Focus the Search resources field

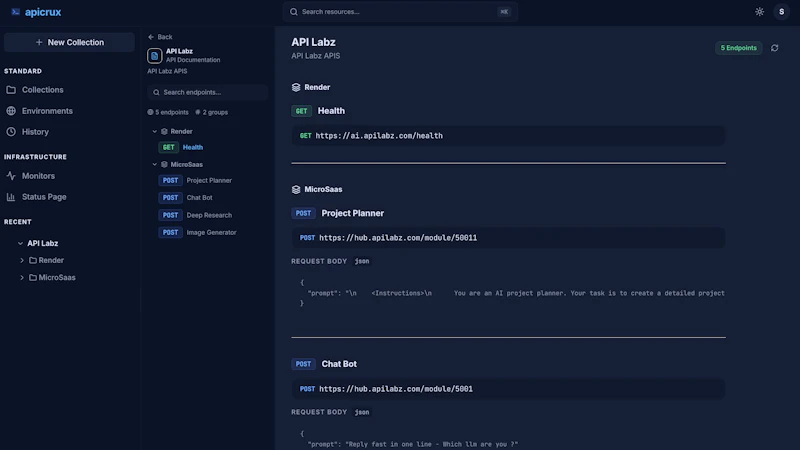(400, 12)
